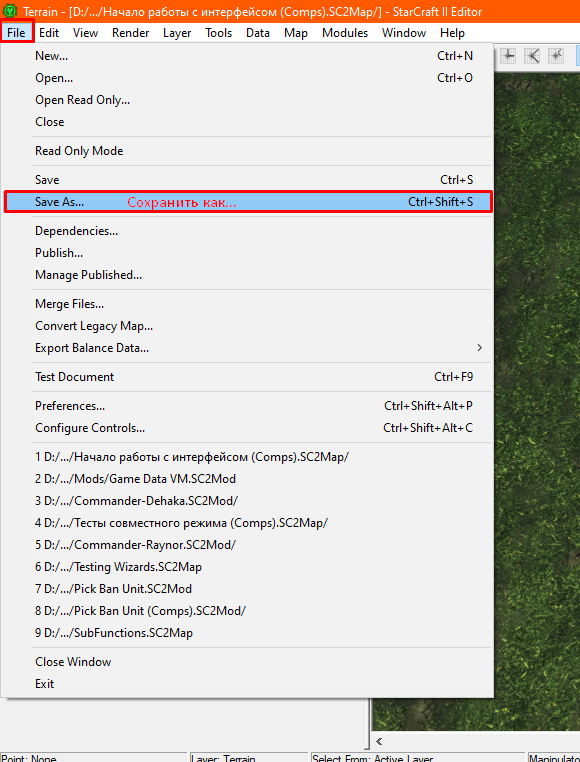Select Close Window menu entry
580x762 pixels.
click(x=248, y=662)
